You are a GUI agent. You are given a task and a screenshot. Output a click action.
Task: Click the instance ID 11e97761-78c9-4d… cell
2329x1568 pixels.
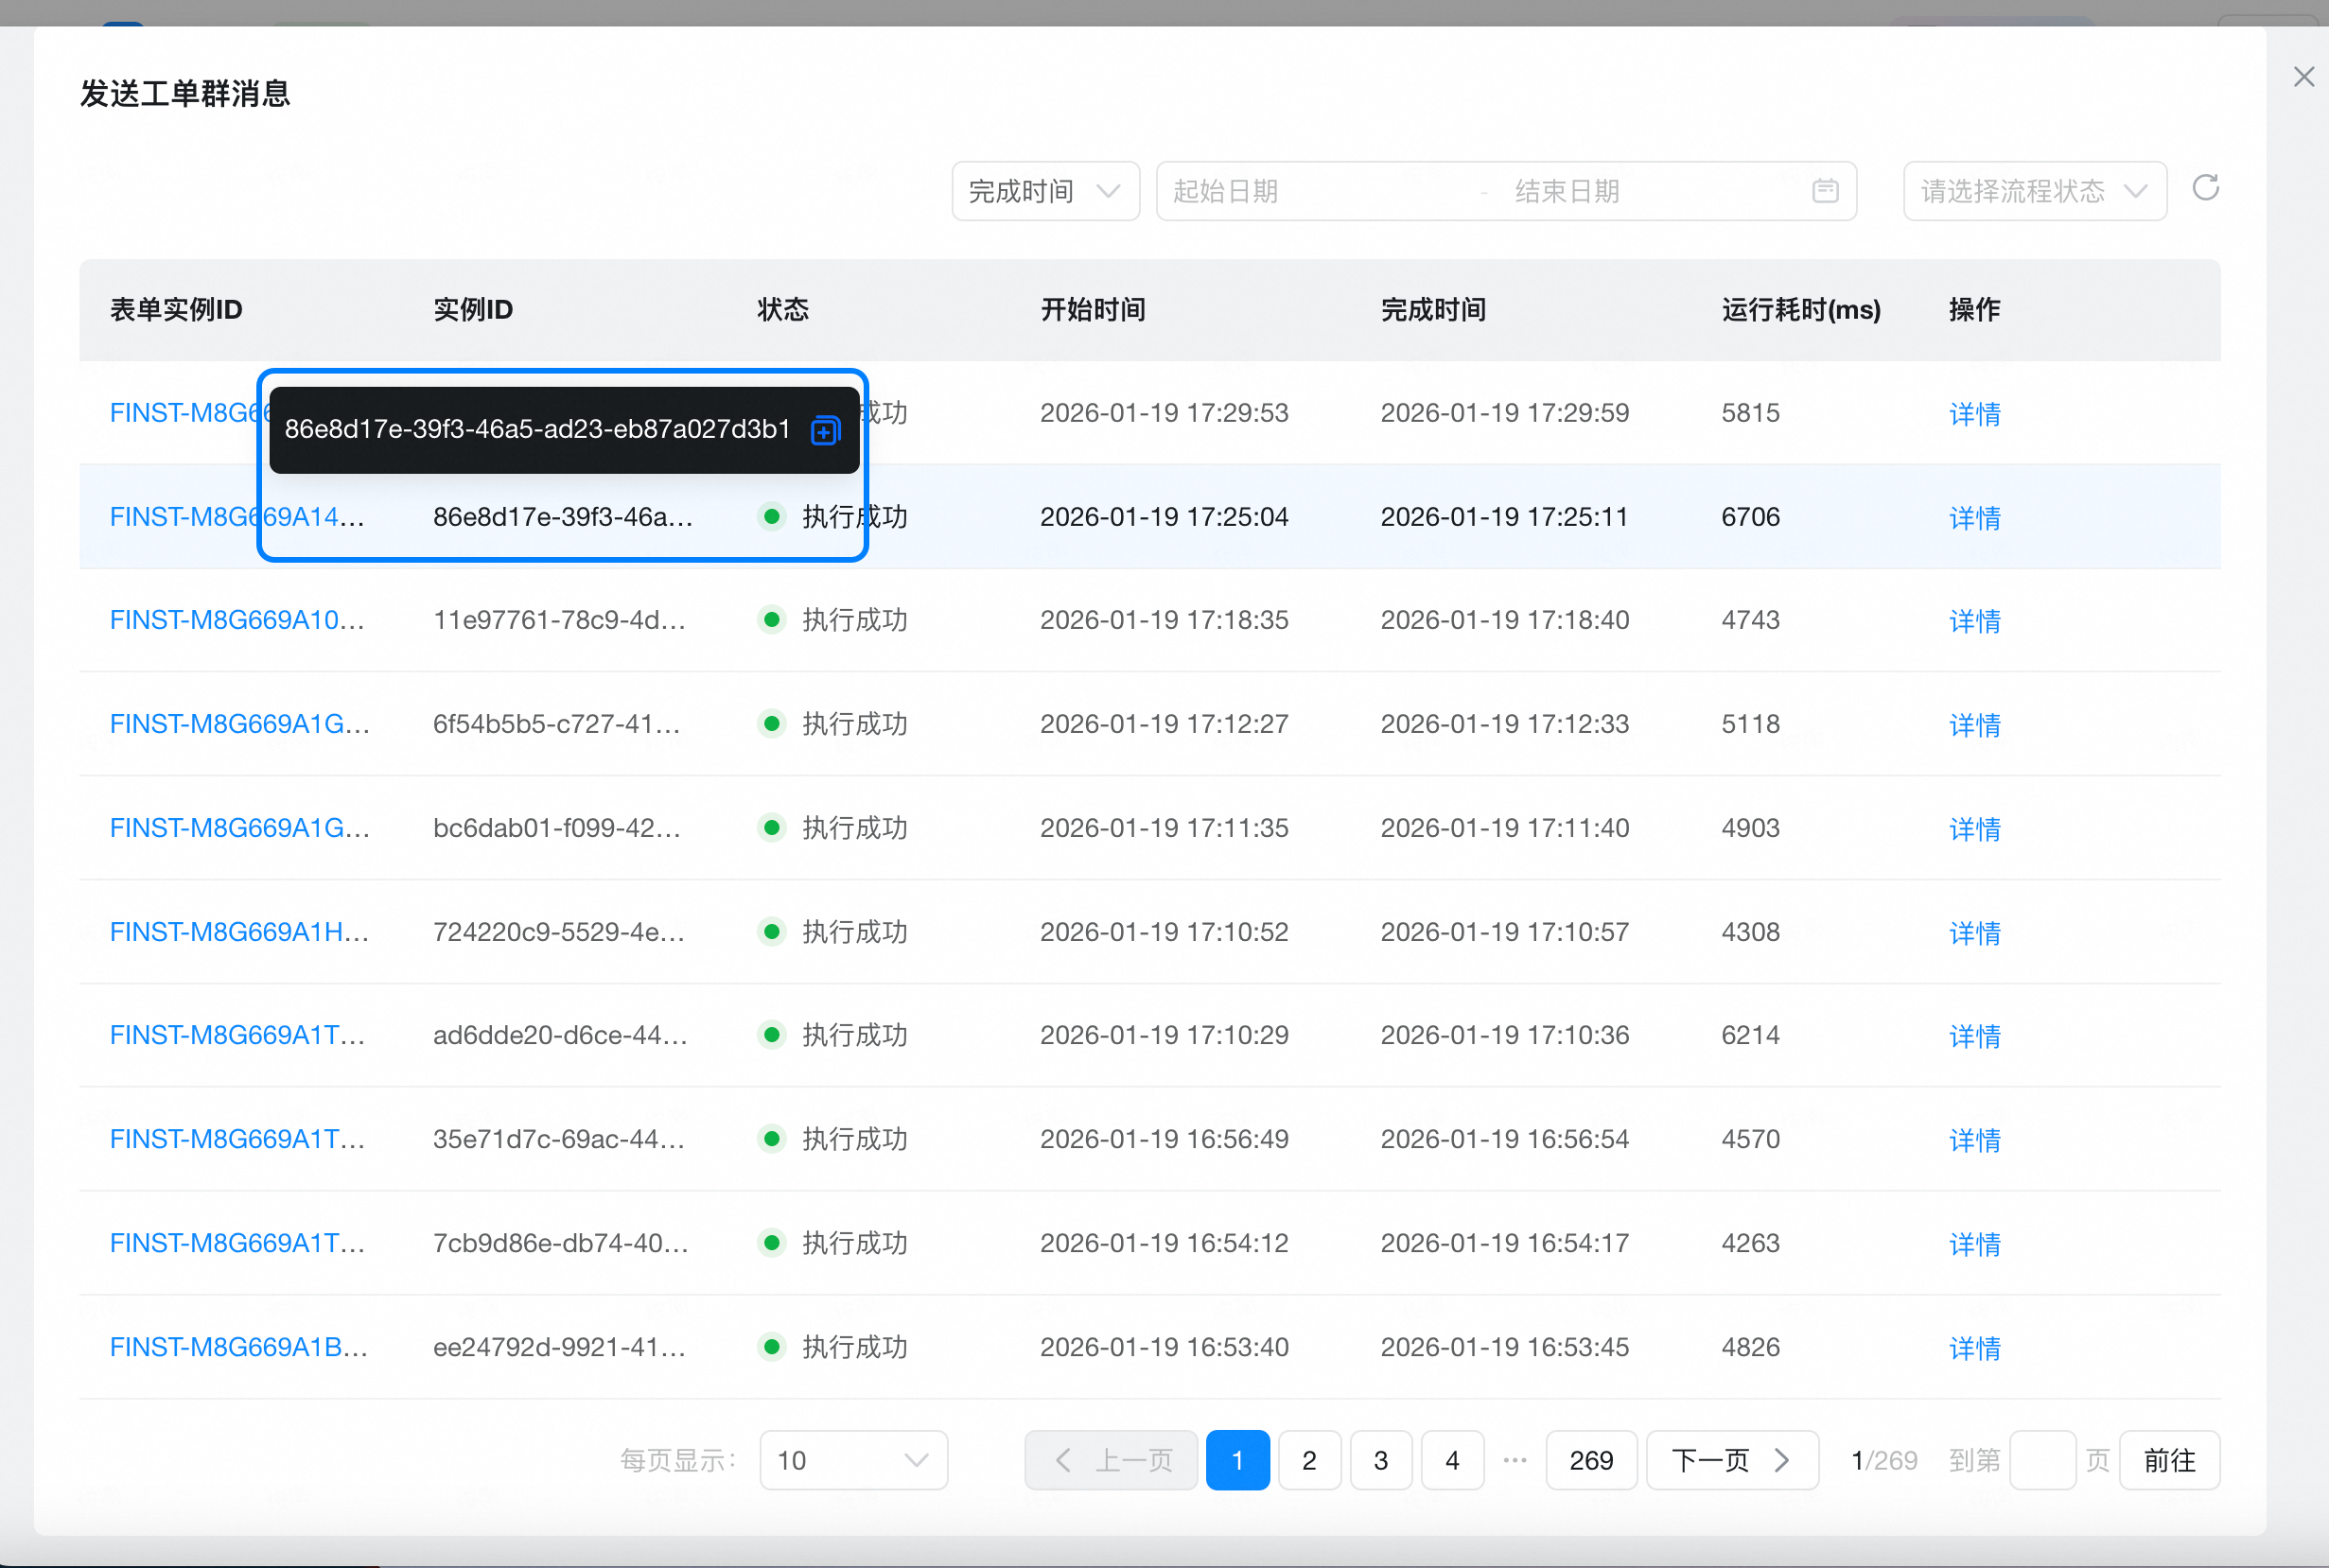(x=559, y=620)
